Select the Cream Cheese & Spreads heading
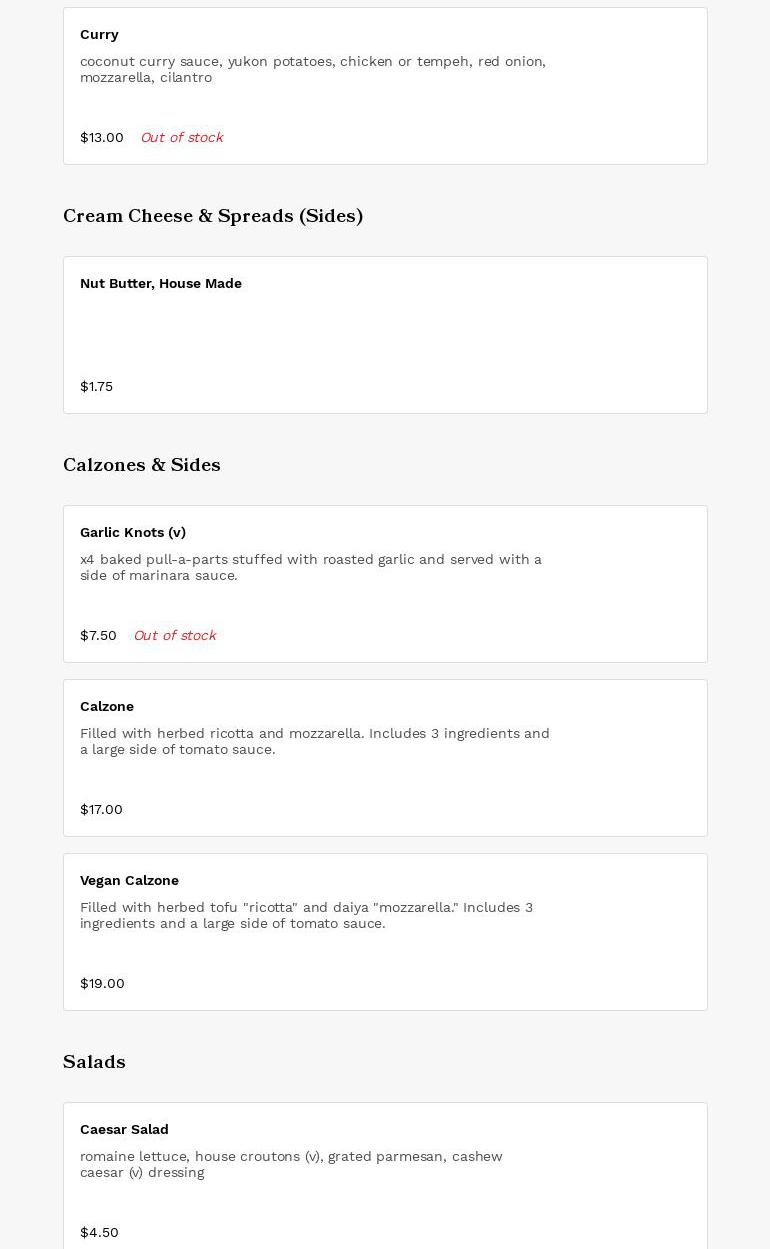Image resolution: width=770 pixels, height=1249 pixels. 213,216
